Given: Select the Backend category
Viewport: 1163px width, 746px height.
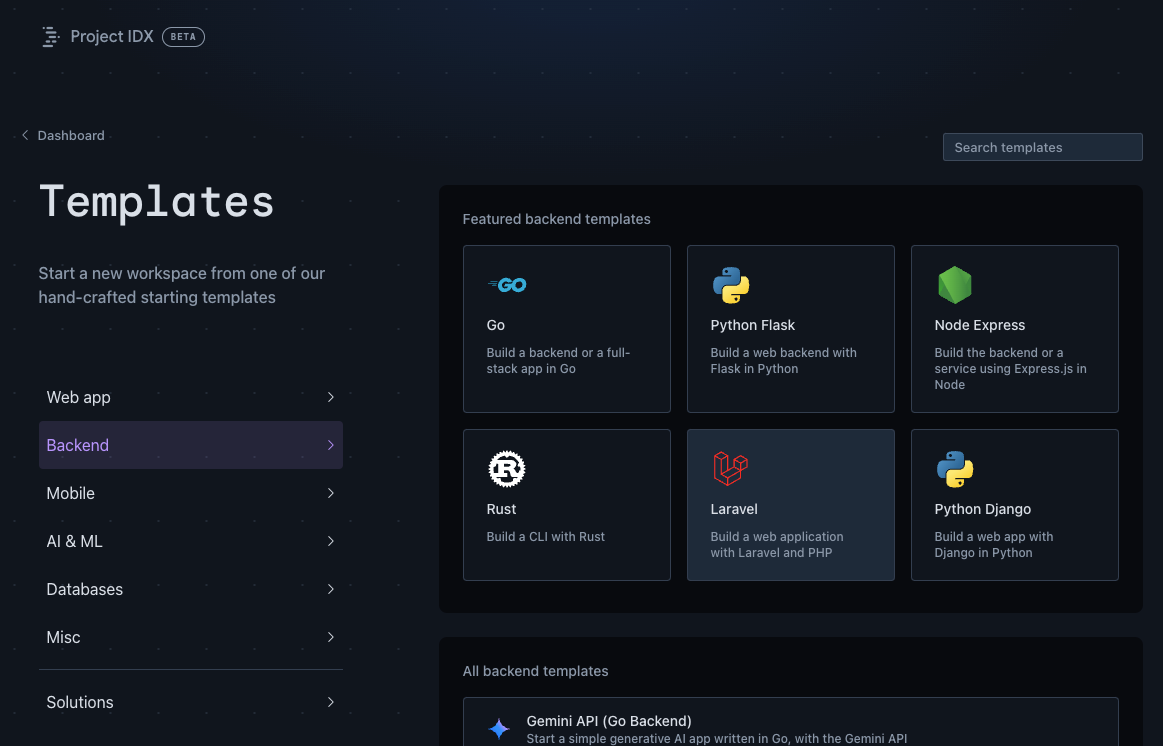Looking at the screenshot, I should tap(191, 445).
